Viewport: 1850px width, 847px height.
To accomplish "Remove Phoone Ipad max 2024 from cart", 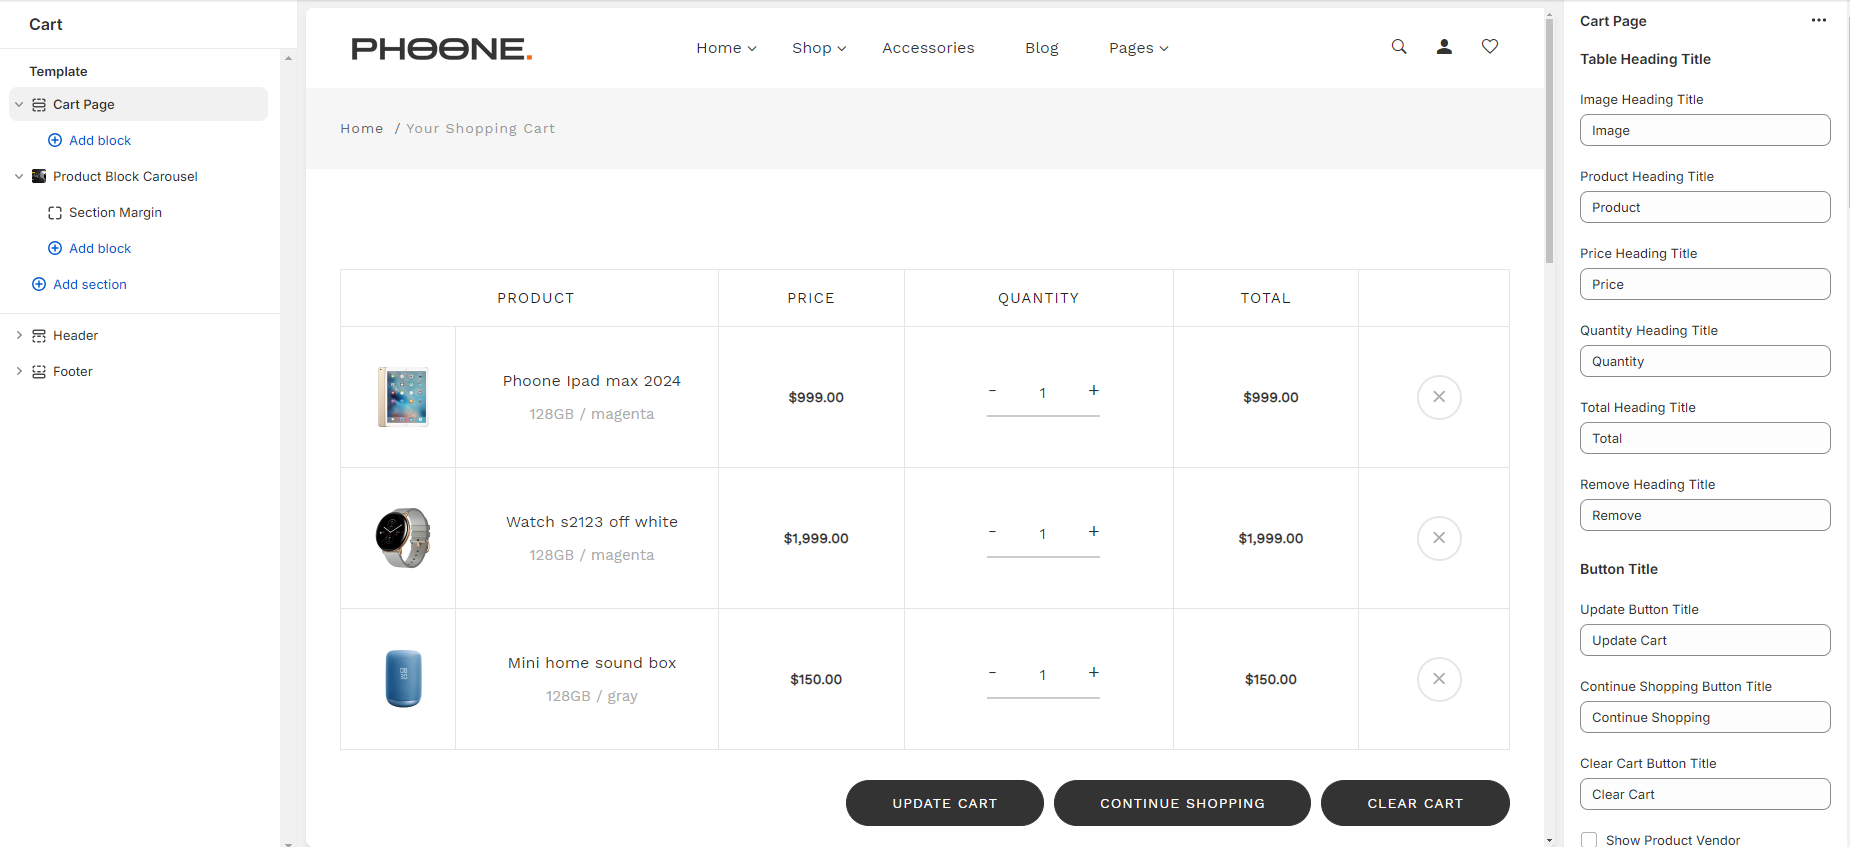I will point(1439,397).
